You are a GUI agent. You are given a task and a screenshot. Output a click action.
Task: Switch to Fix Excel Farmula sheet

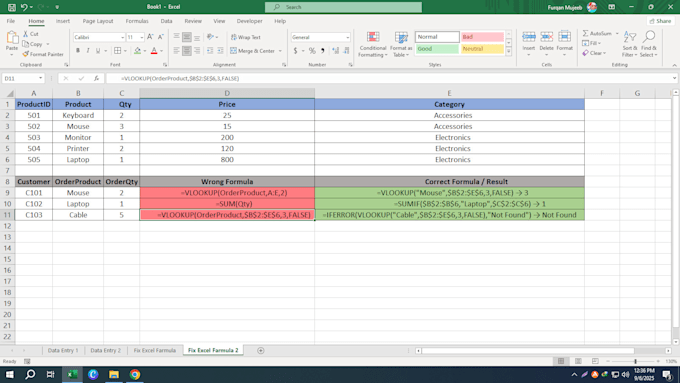pyautogui.click(x=154, y=350)
